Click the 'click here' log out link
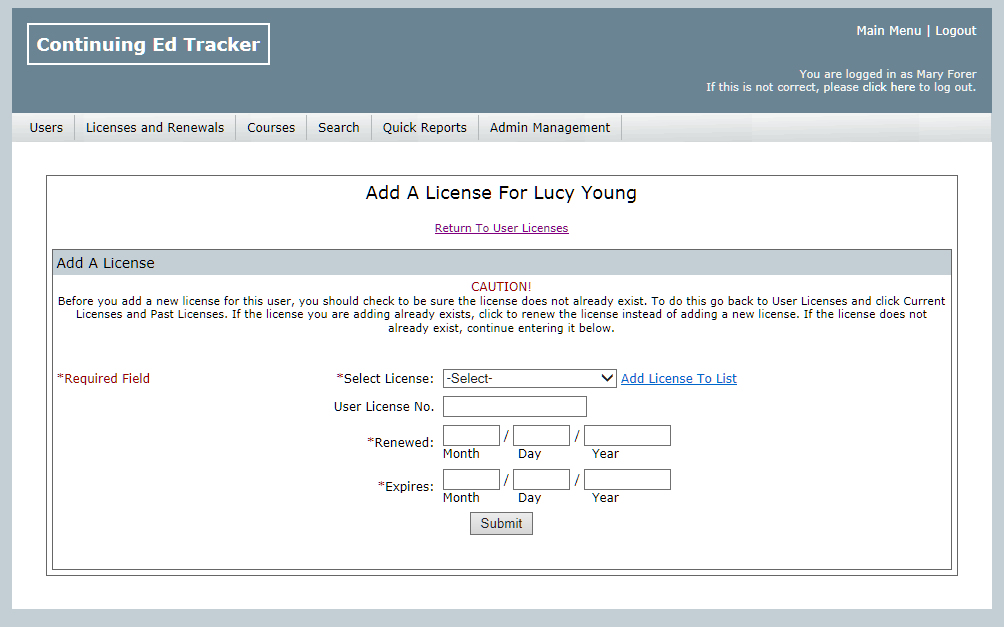The width and height of the screenshot is (1004, 627). point(888,87)
